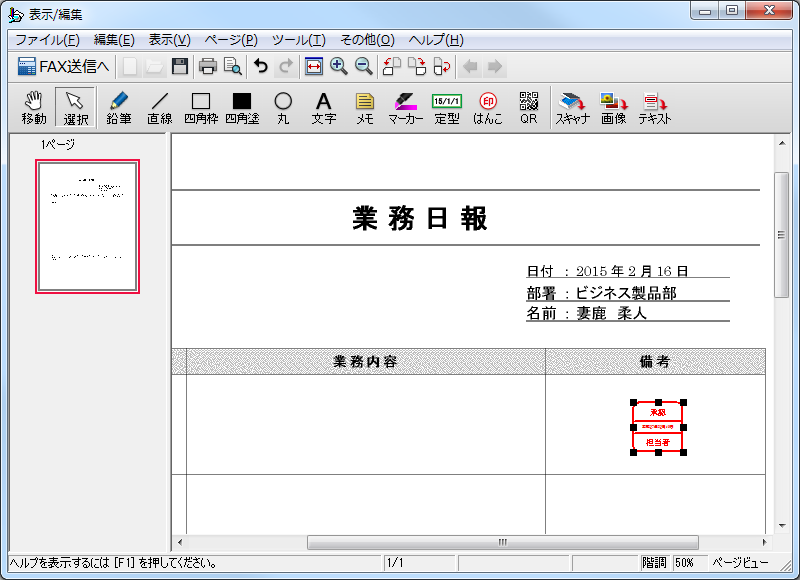
Task: Save with the floppy disk icon
Action: pyautogui.click(x=180, y=66)
